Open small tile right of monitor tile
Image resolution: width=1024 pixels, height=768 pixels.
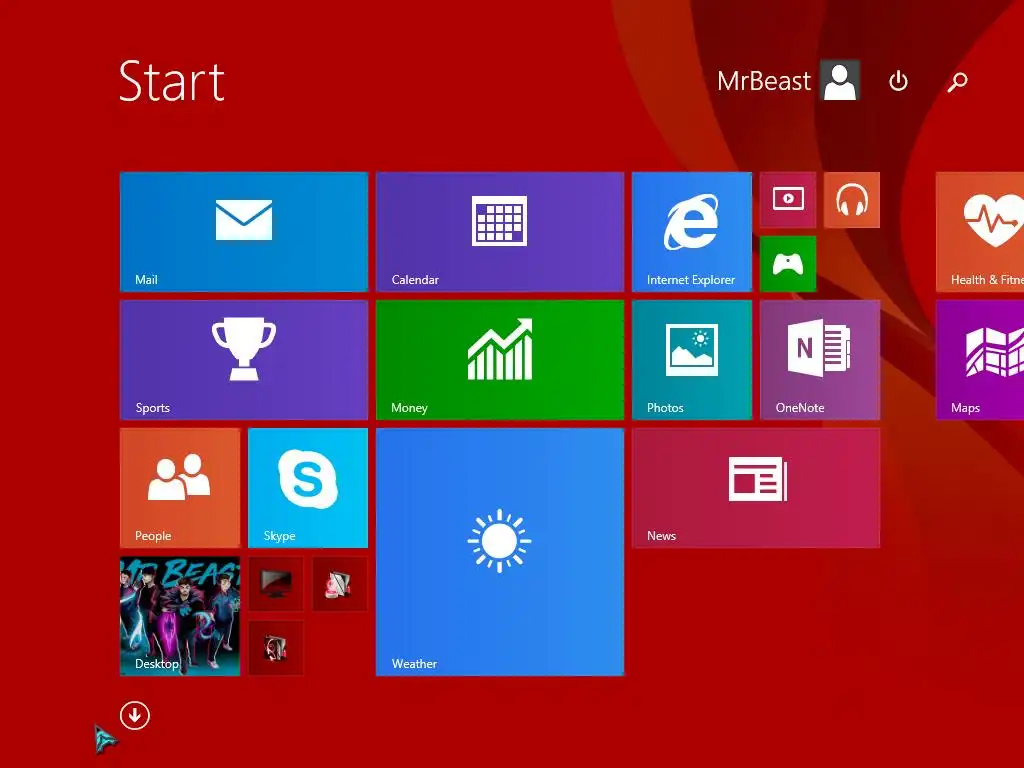coord(340,584)
